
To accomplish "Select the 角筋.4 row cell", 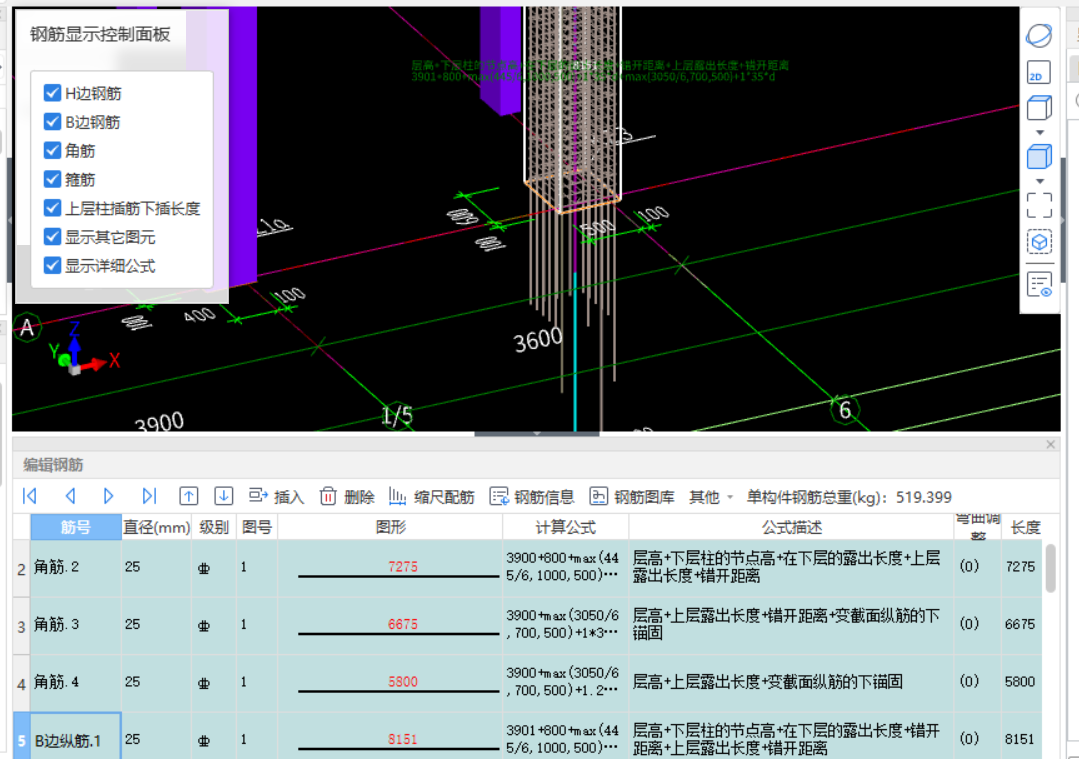I will (x=76, y=682).
